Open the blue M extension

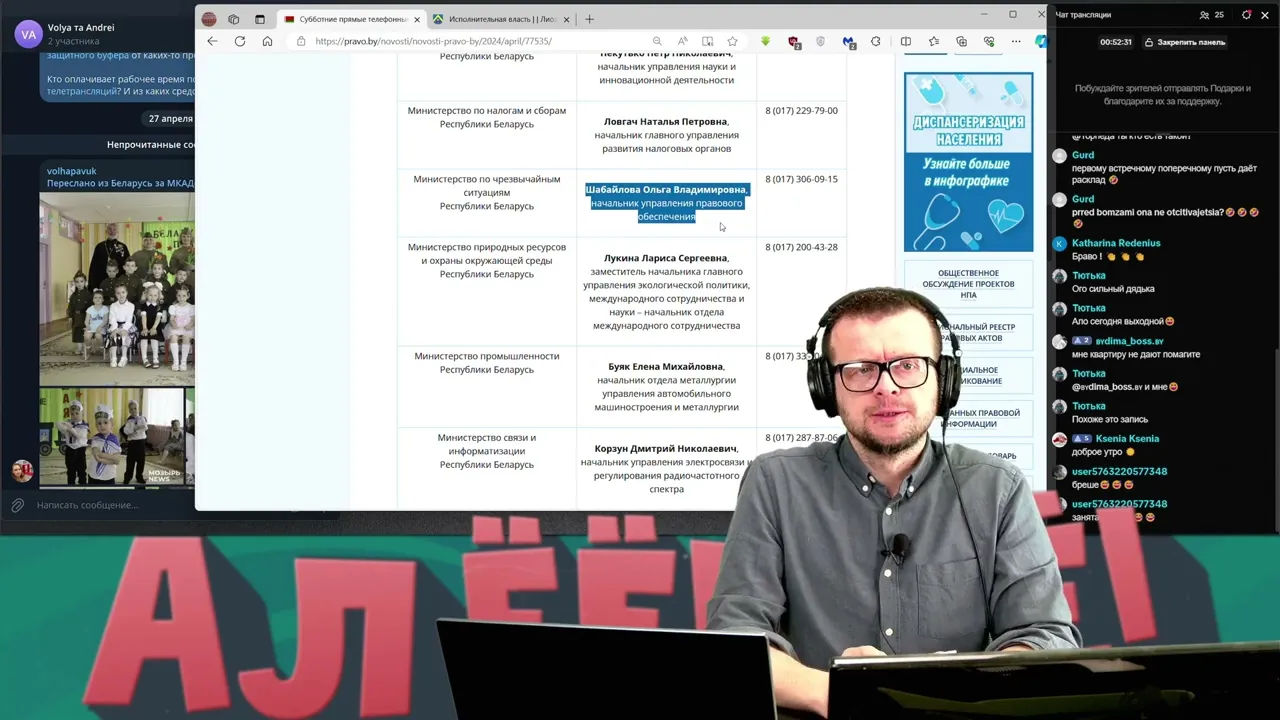848,42
